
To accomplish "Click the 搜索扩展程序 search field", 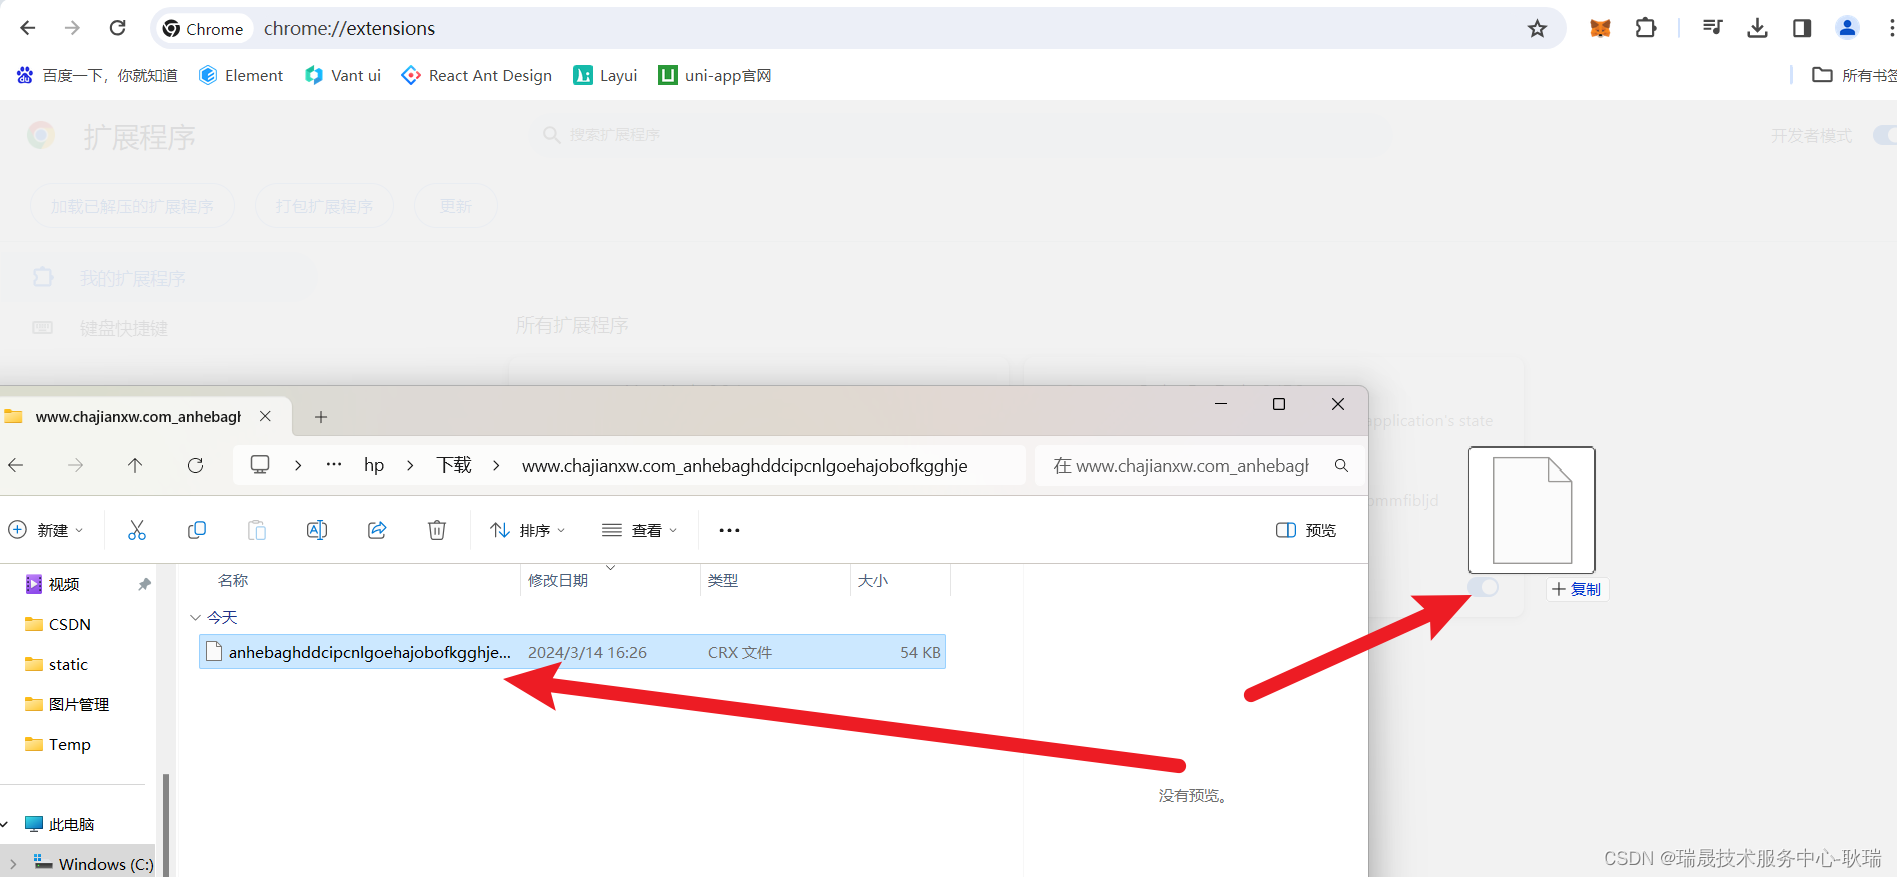I will click(960, 134).
